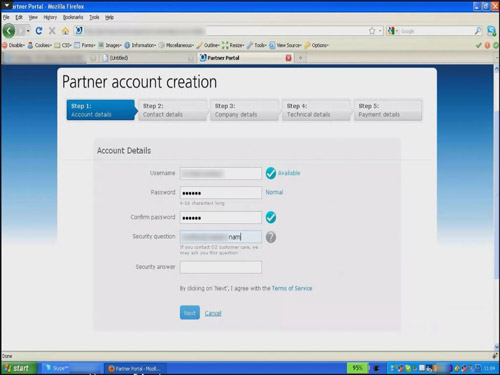Viewport: 500px width, 375px height.
Task: Open the View menu
Action: (33, 17)
